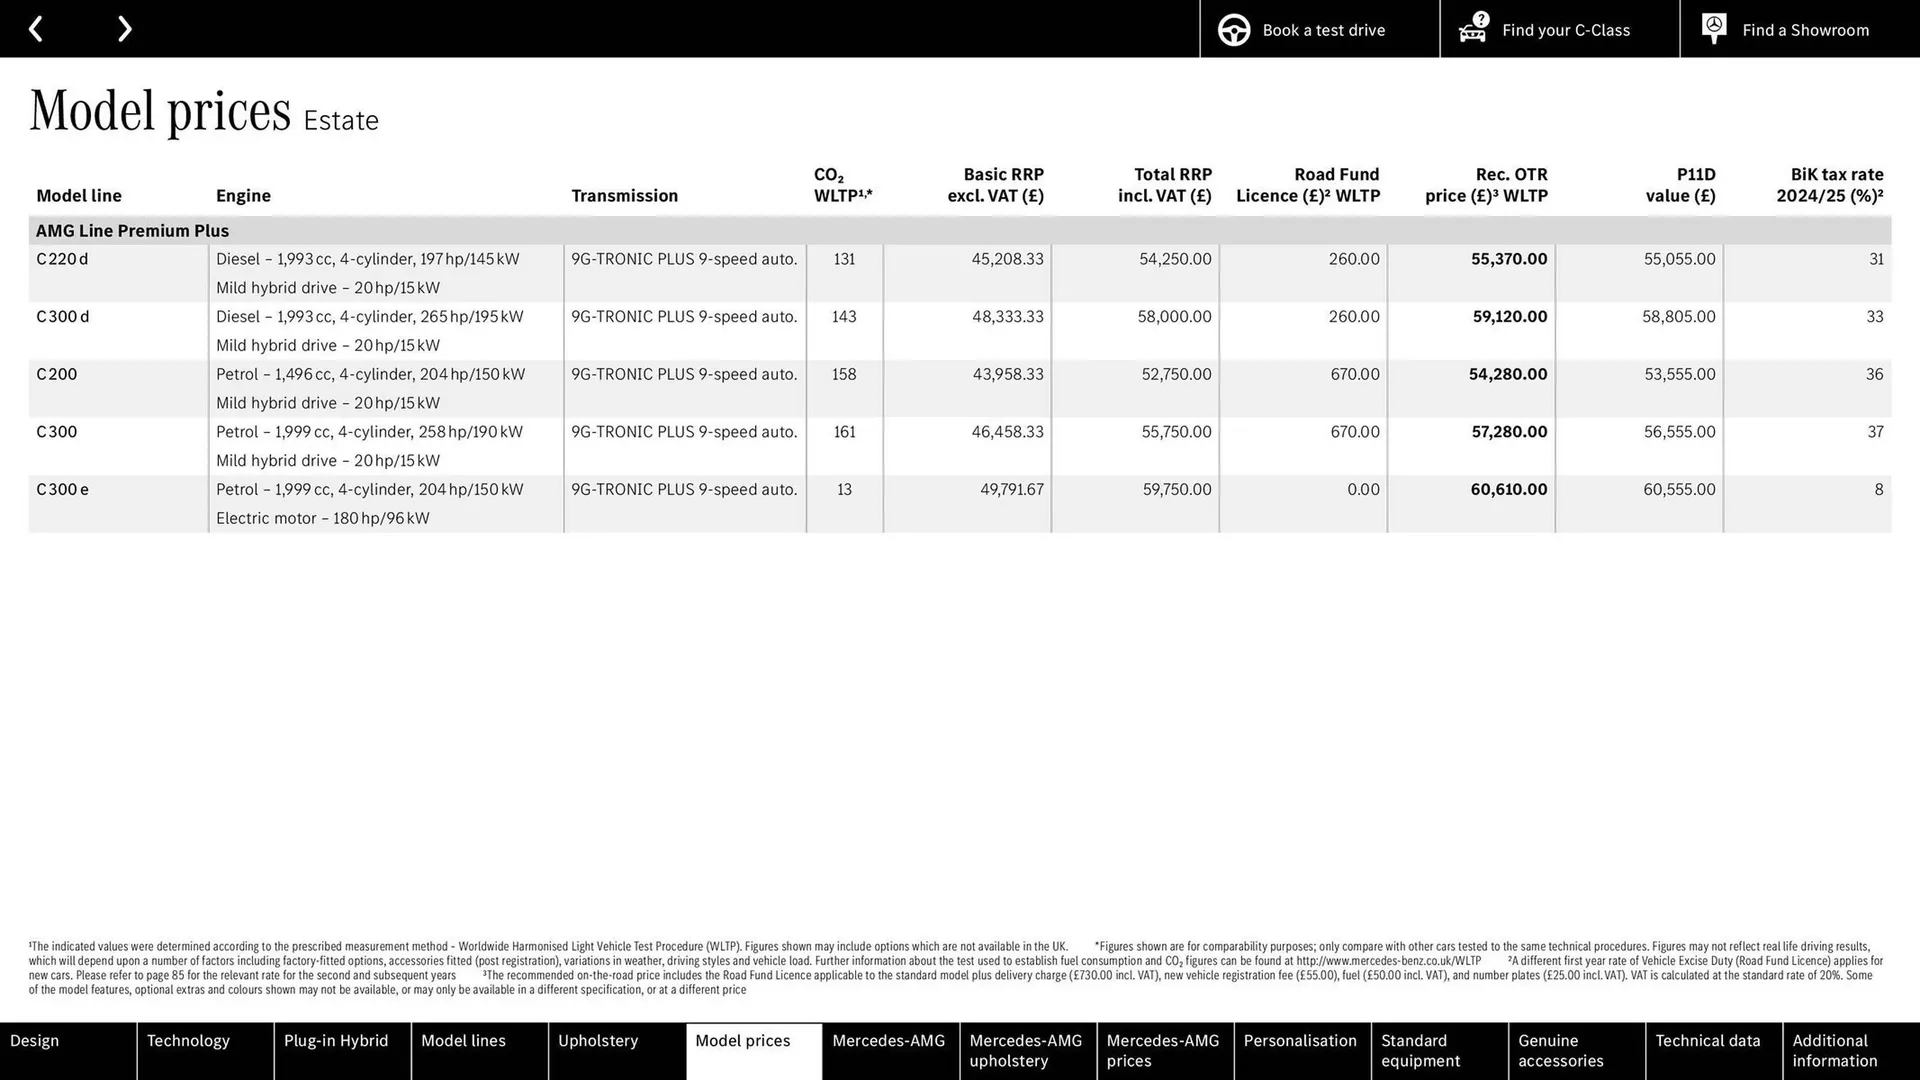Screen dimensions: 1920x1080
Task: Click the forward navigation chevron
Action: 124,28
